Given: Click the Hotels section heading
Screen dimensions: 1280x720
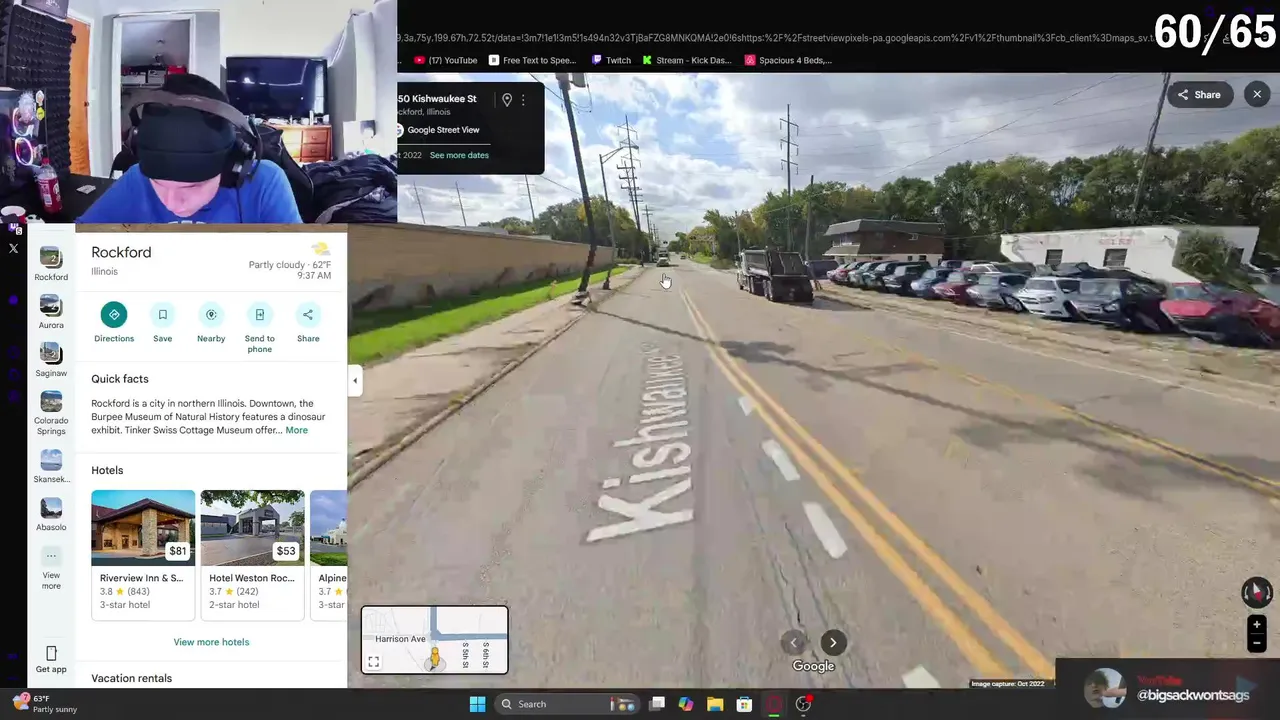Looking at the screenshot, I should click(107, 470).
